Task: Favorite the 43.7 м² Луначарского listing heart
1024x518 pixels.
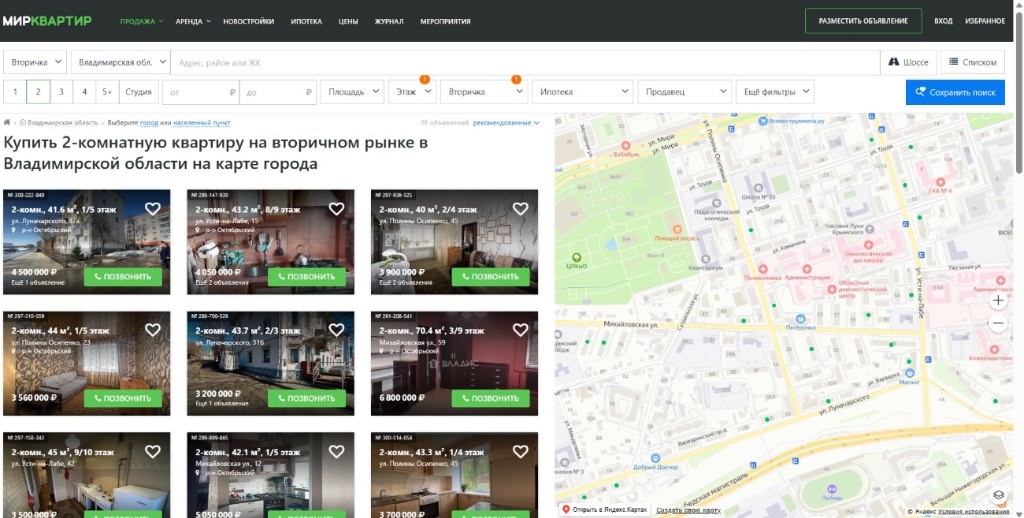Action: pyautogui.click(x=336, y=331)
